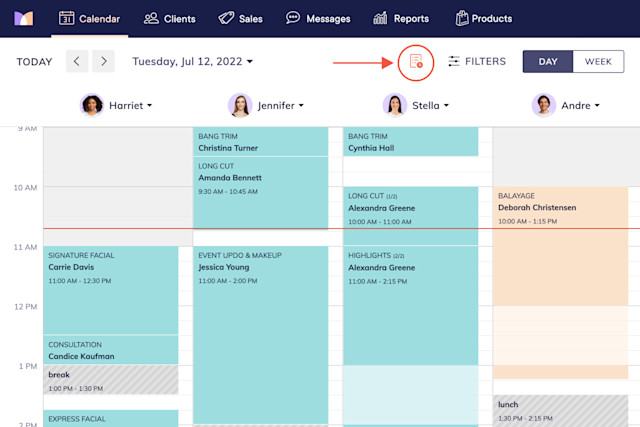Image resolution: width=640 pixels, height=427 pixels.
Task: Click the Sales tag icon
Action: pos(226,18)
